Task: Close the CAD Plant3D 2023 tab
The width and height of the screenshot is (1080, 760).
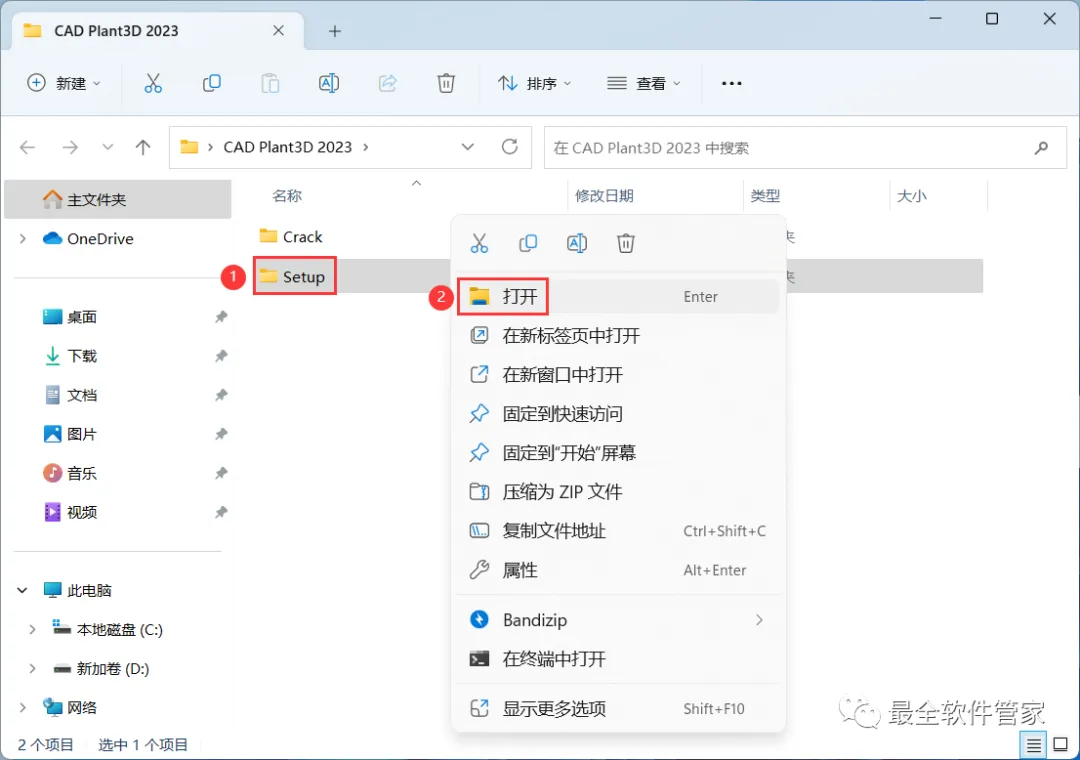Action: pos(278,30)
